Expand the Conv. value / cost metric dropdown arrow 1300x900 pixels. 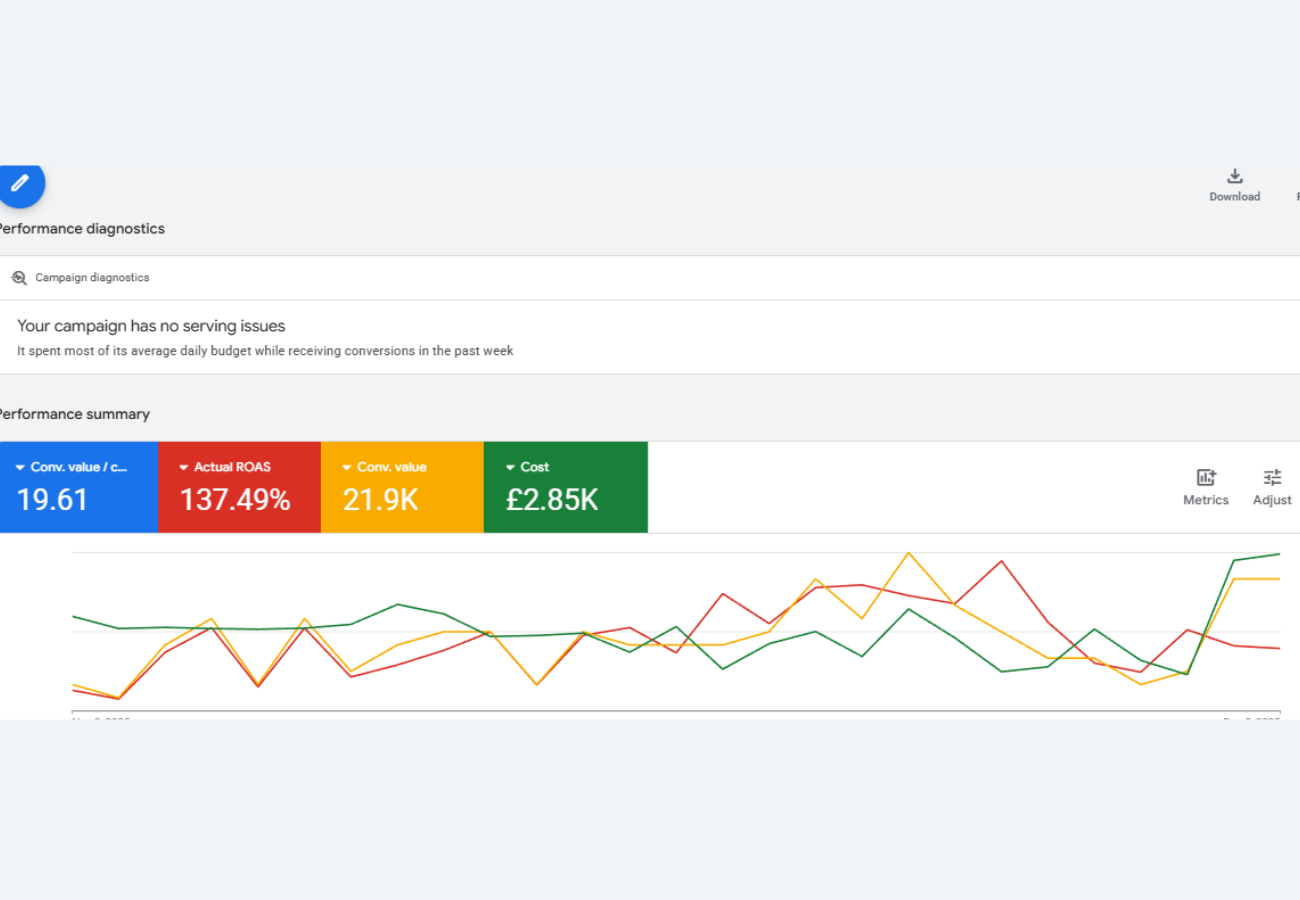coord(20,468)
